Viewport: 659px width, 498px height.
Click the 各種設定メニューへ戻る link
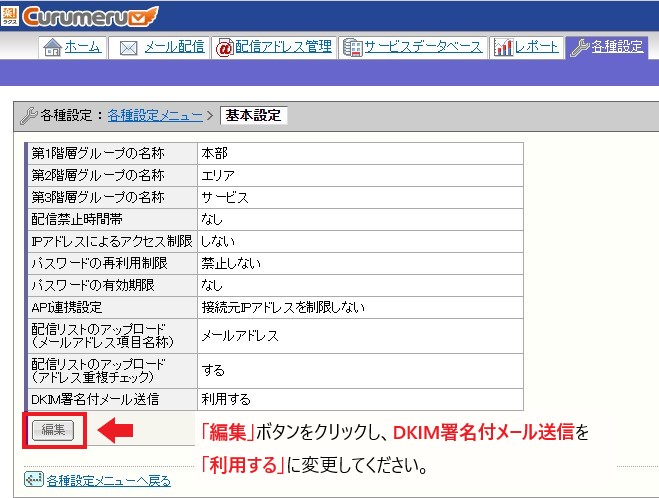[109, 481]
